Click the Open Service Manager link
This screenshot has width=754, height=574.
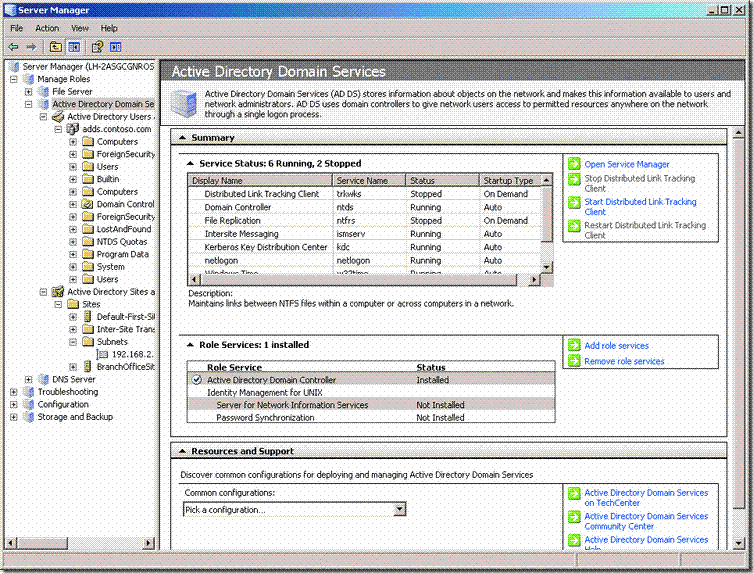[x=627, y=164]
